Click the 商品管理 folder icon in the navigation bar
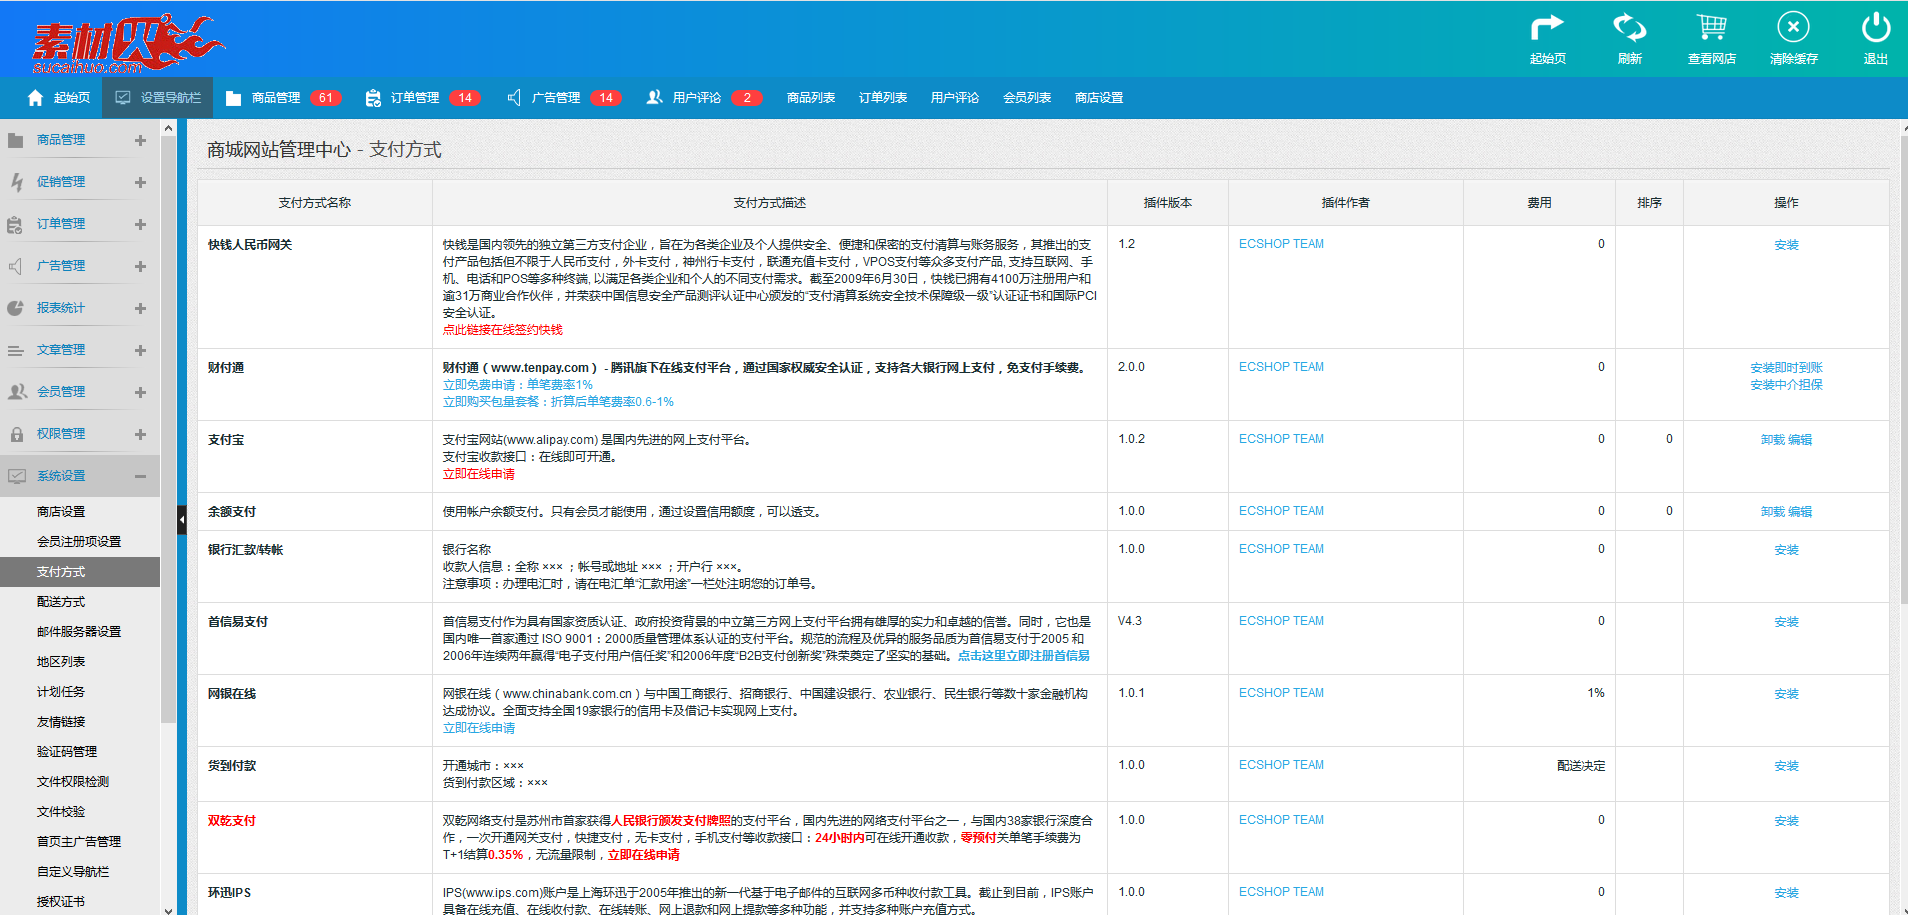 [x=234, y=98]
